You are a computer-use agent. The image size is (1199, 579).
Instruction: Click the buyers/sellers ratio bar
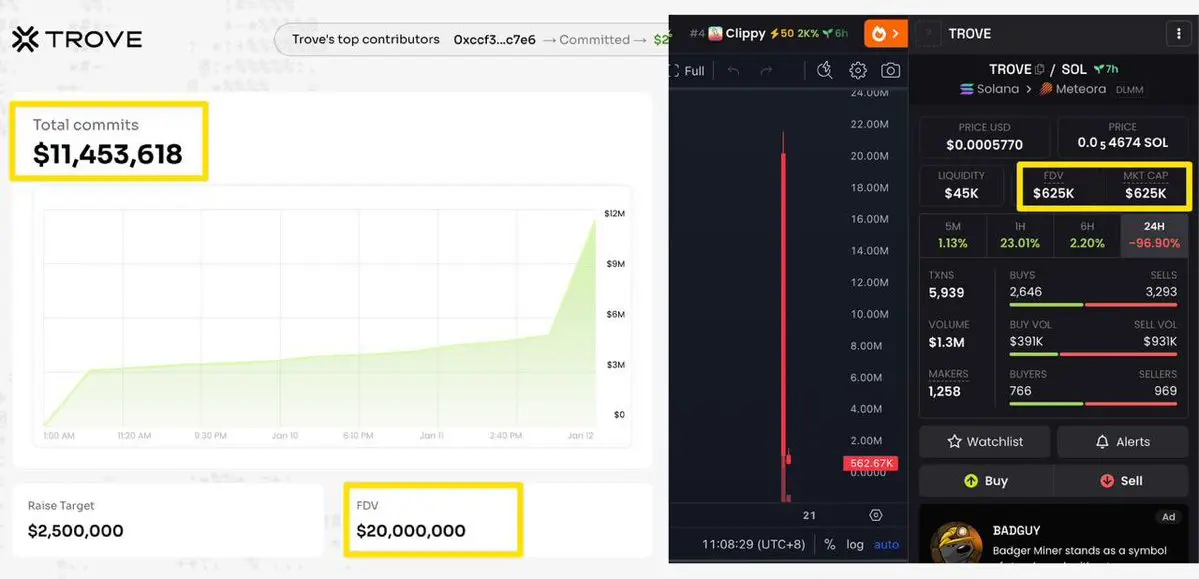[1093, 404]
